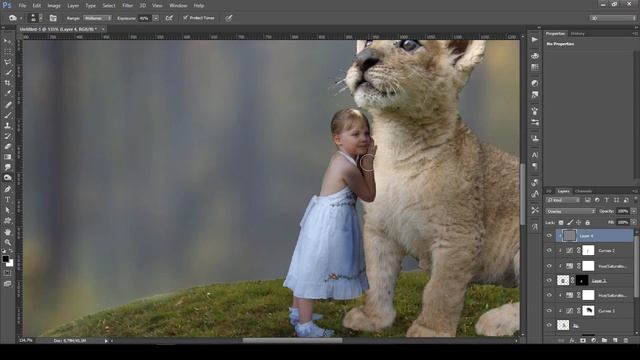Screen dimensions: 640x360
Task: Delete layer with trash icon
Action: pyautogui.click(x=626, y=340)
